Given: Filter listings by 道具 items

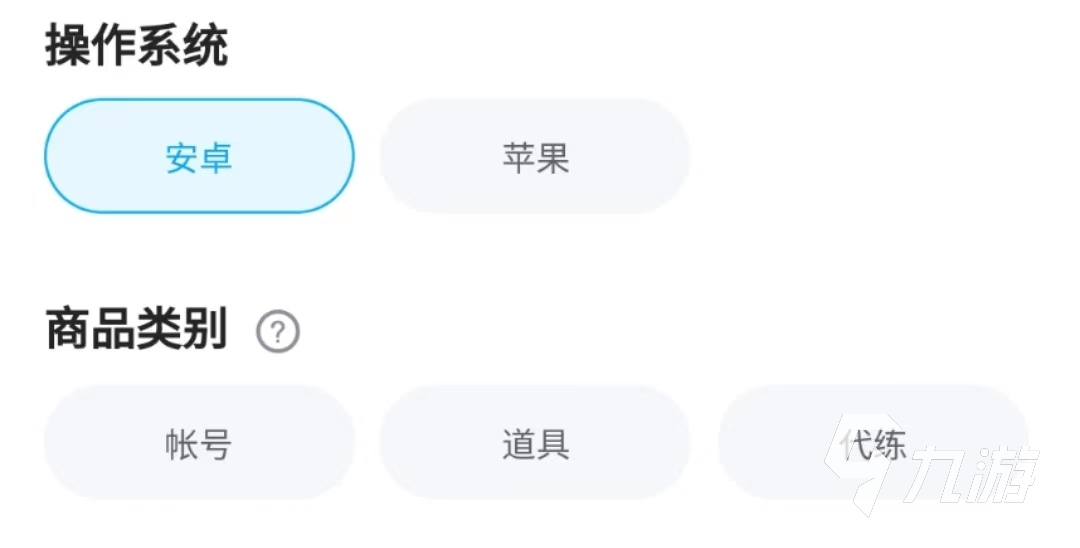Looking at the screenshot, I should tap(535, 443).
